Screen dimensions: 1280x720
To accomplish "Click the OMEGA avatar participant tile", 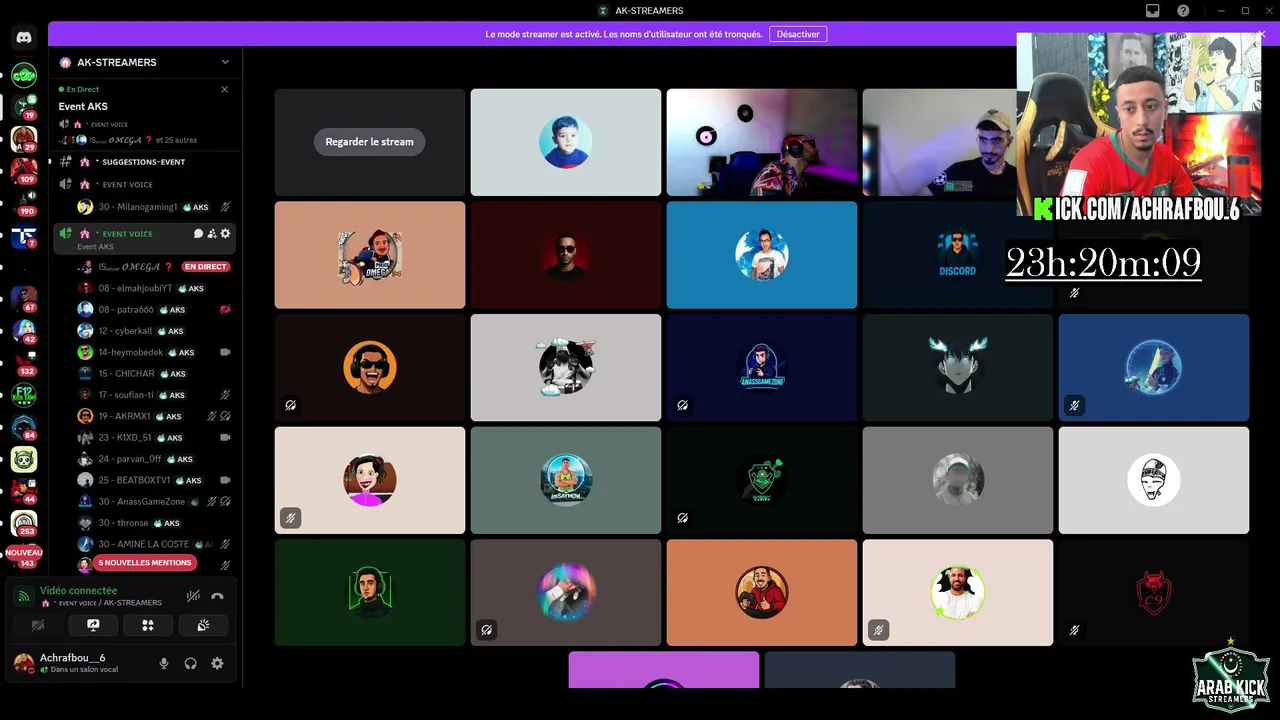I will point(370,254).
